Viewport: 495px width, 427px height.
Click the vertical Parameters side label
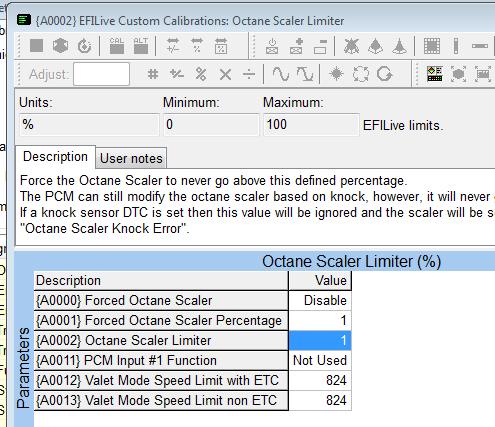(x=23, y=368)
